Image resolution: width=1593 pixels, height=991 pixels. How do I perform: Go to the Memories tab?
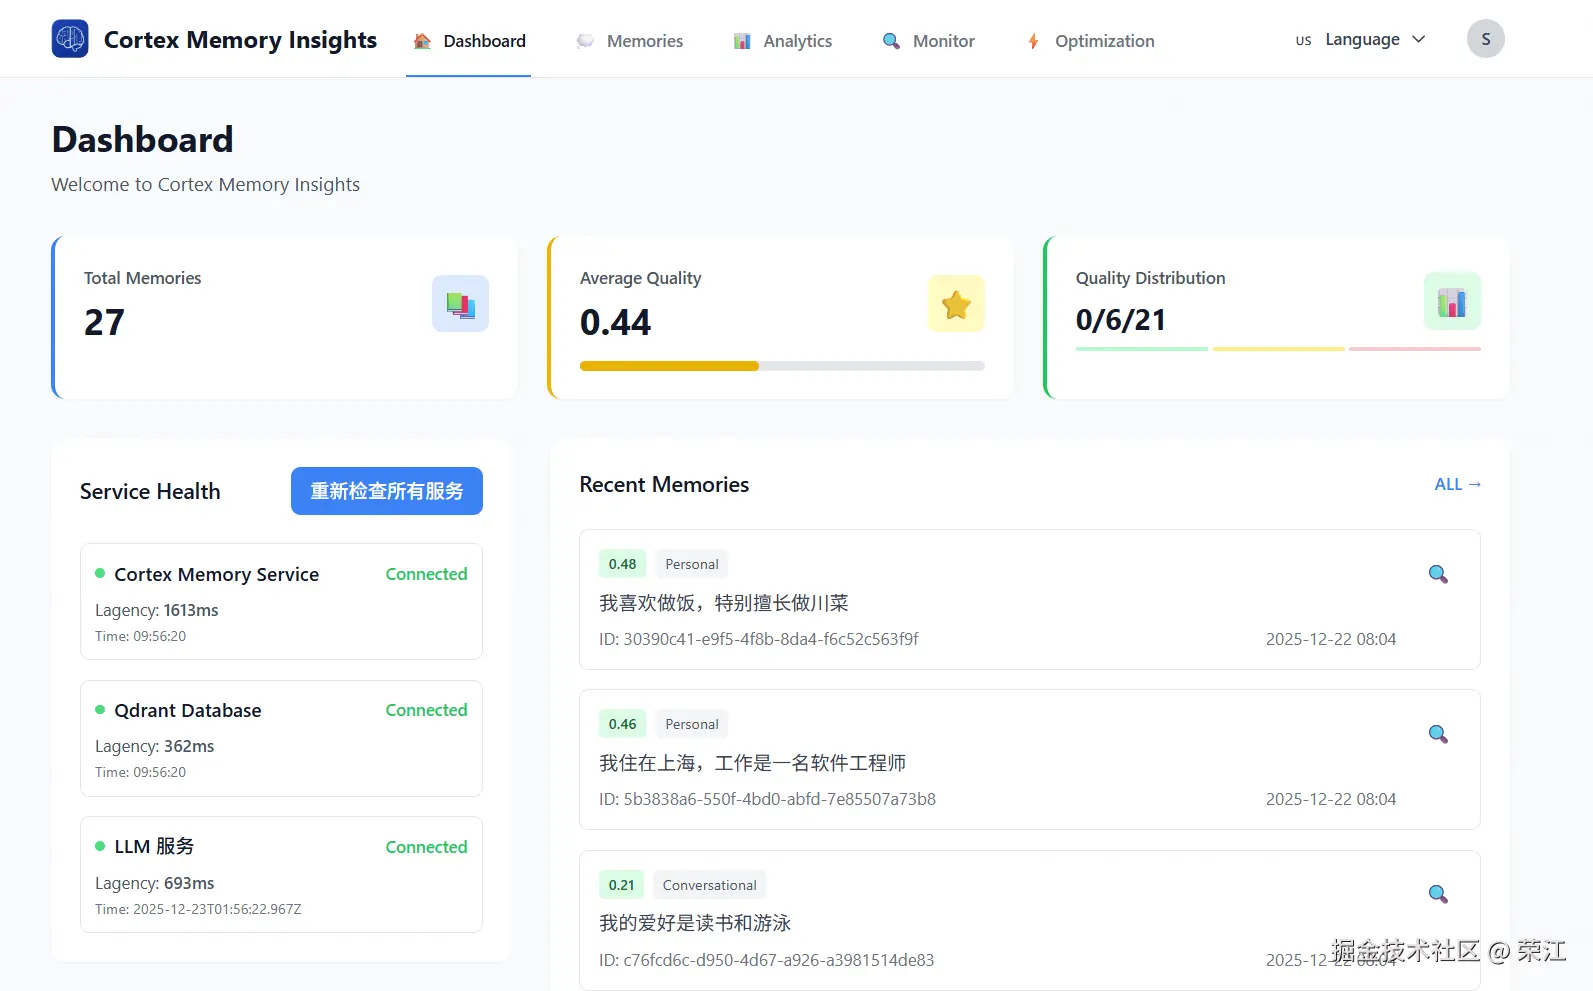pos(630,41)
